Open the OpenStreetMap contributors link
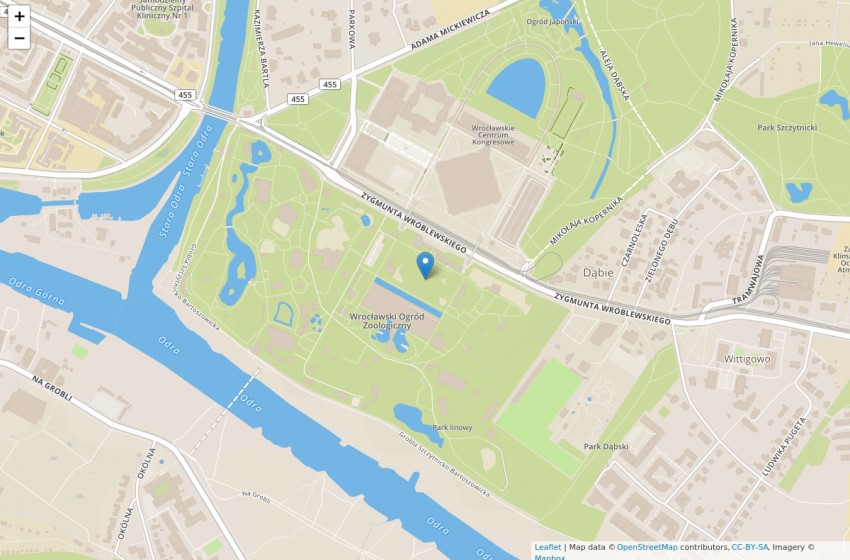Viewport: 850px width, 560px height. coord(647,548)
